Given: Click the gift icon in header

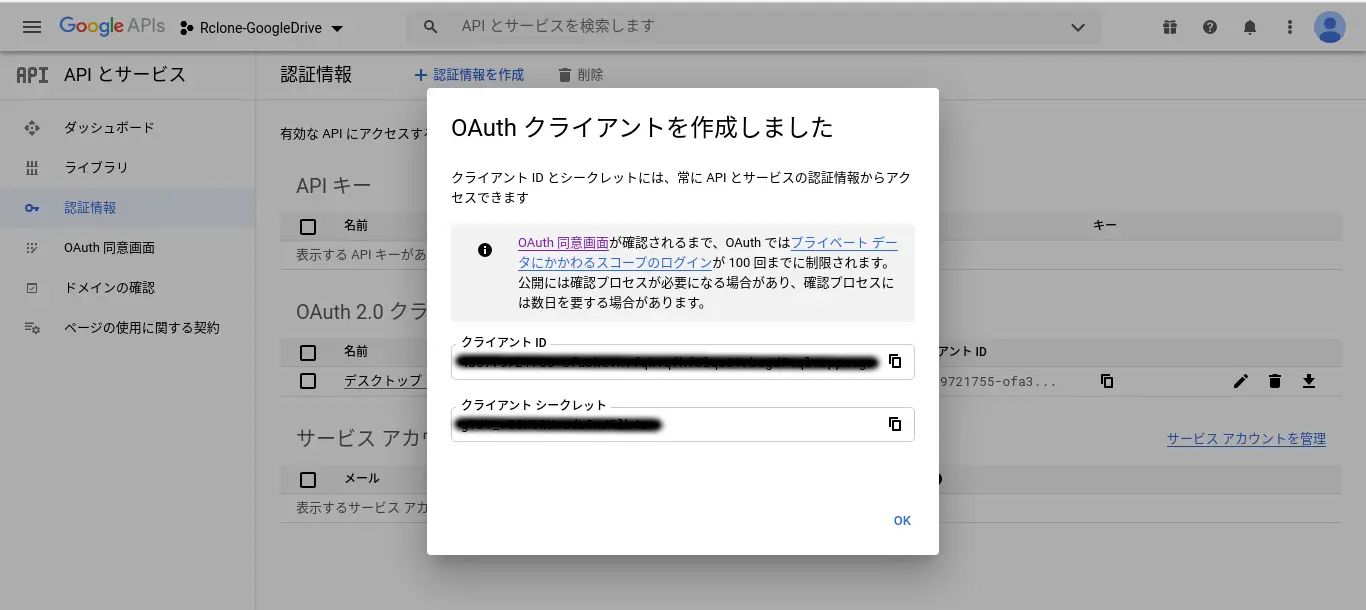Looking at the screenshot, I should [x=1170, y=27].
